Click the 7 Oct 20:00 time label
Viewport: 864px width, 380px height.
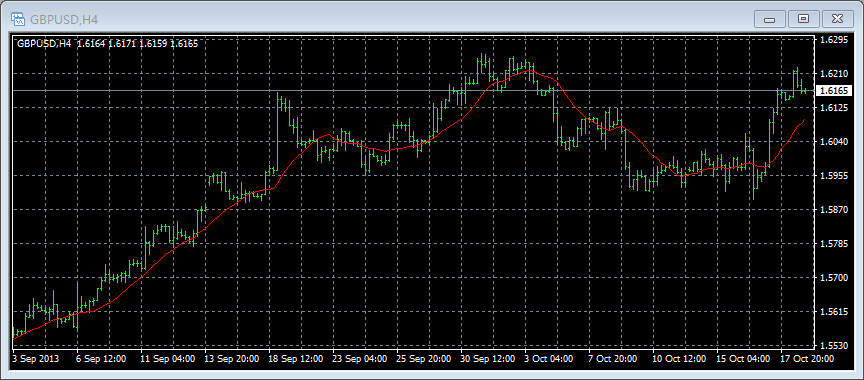[613, 359]
